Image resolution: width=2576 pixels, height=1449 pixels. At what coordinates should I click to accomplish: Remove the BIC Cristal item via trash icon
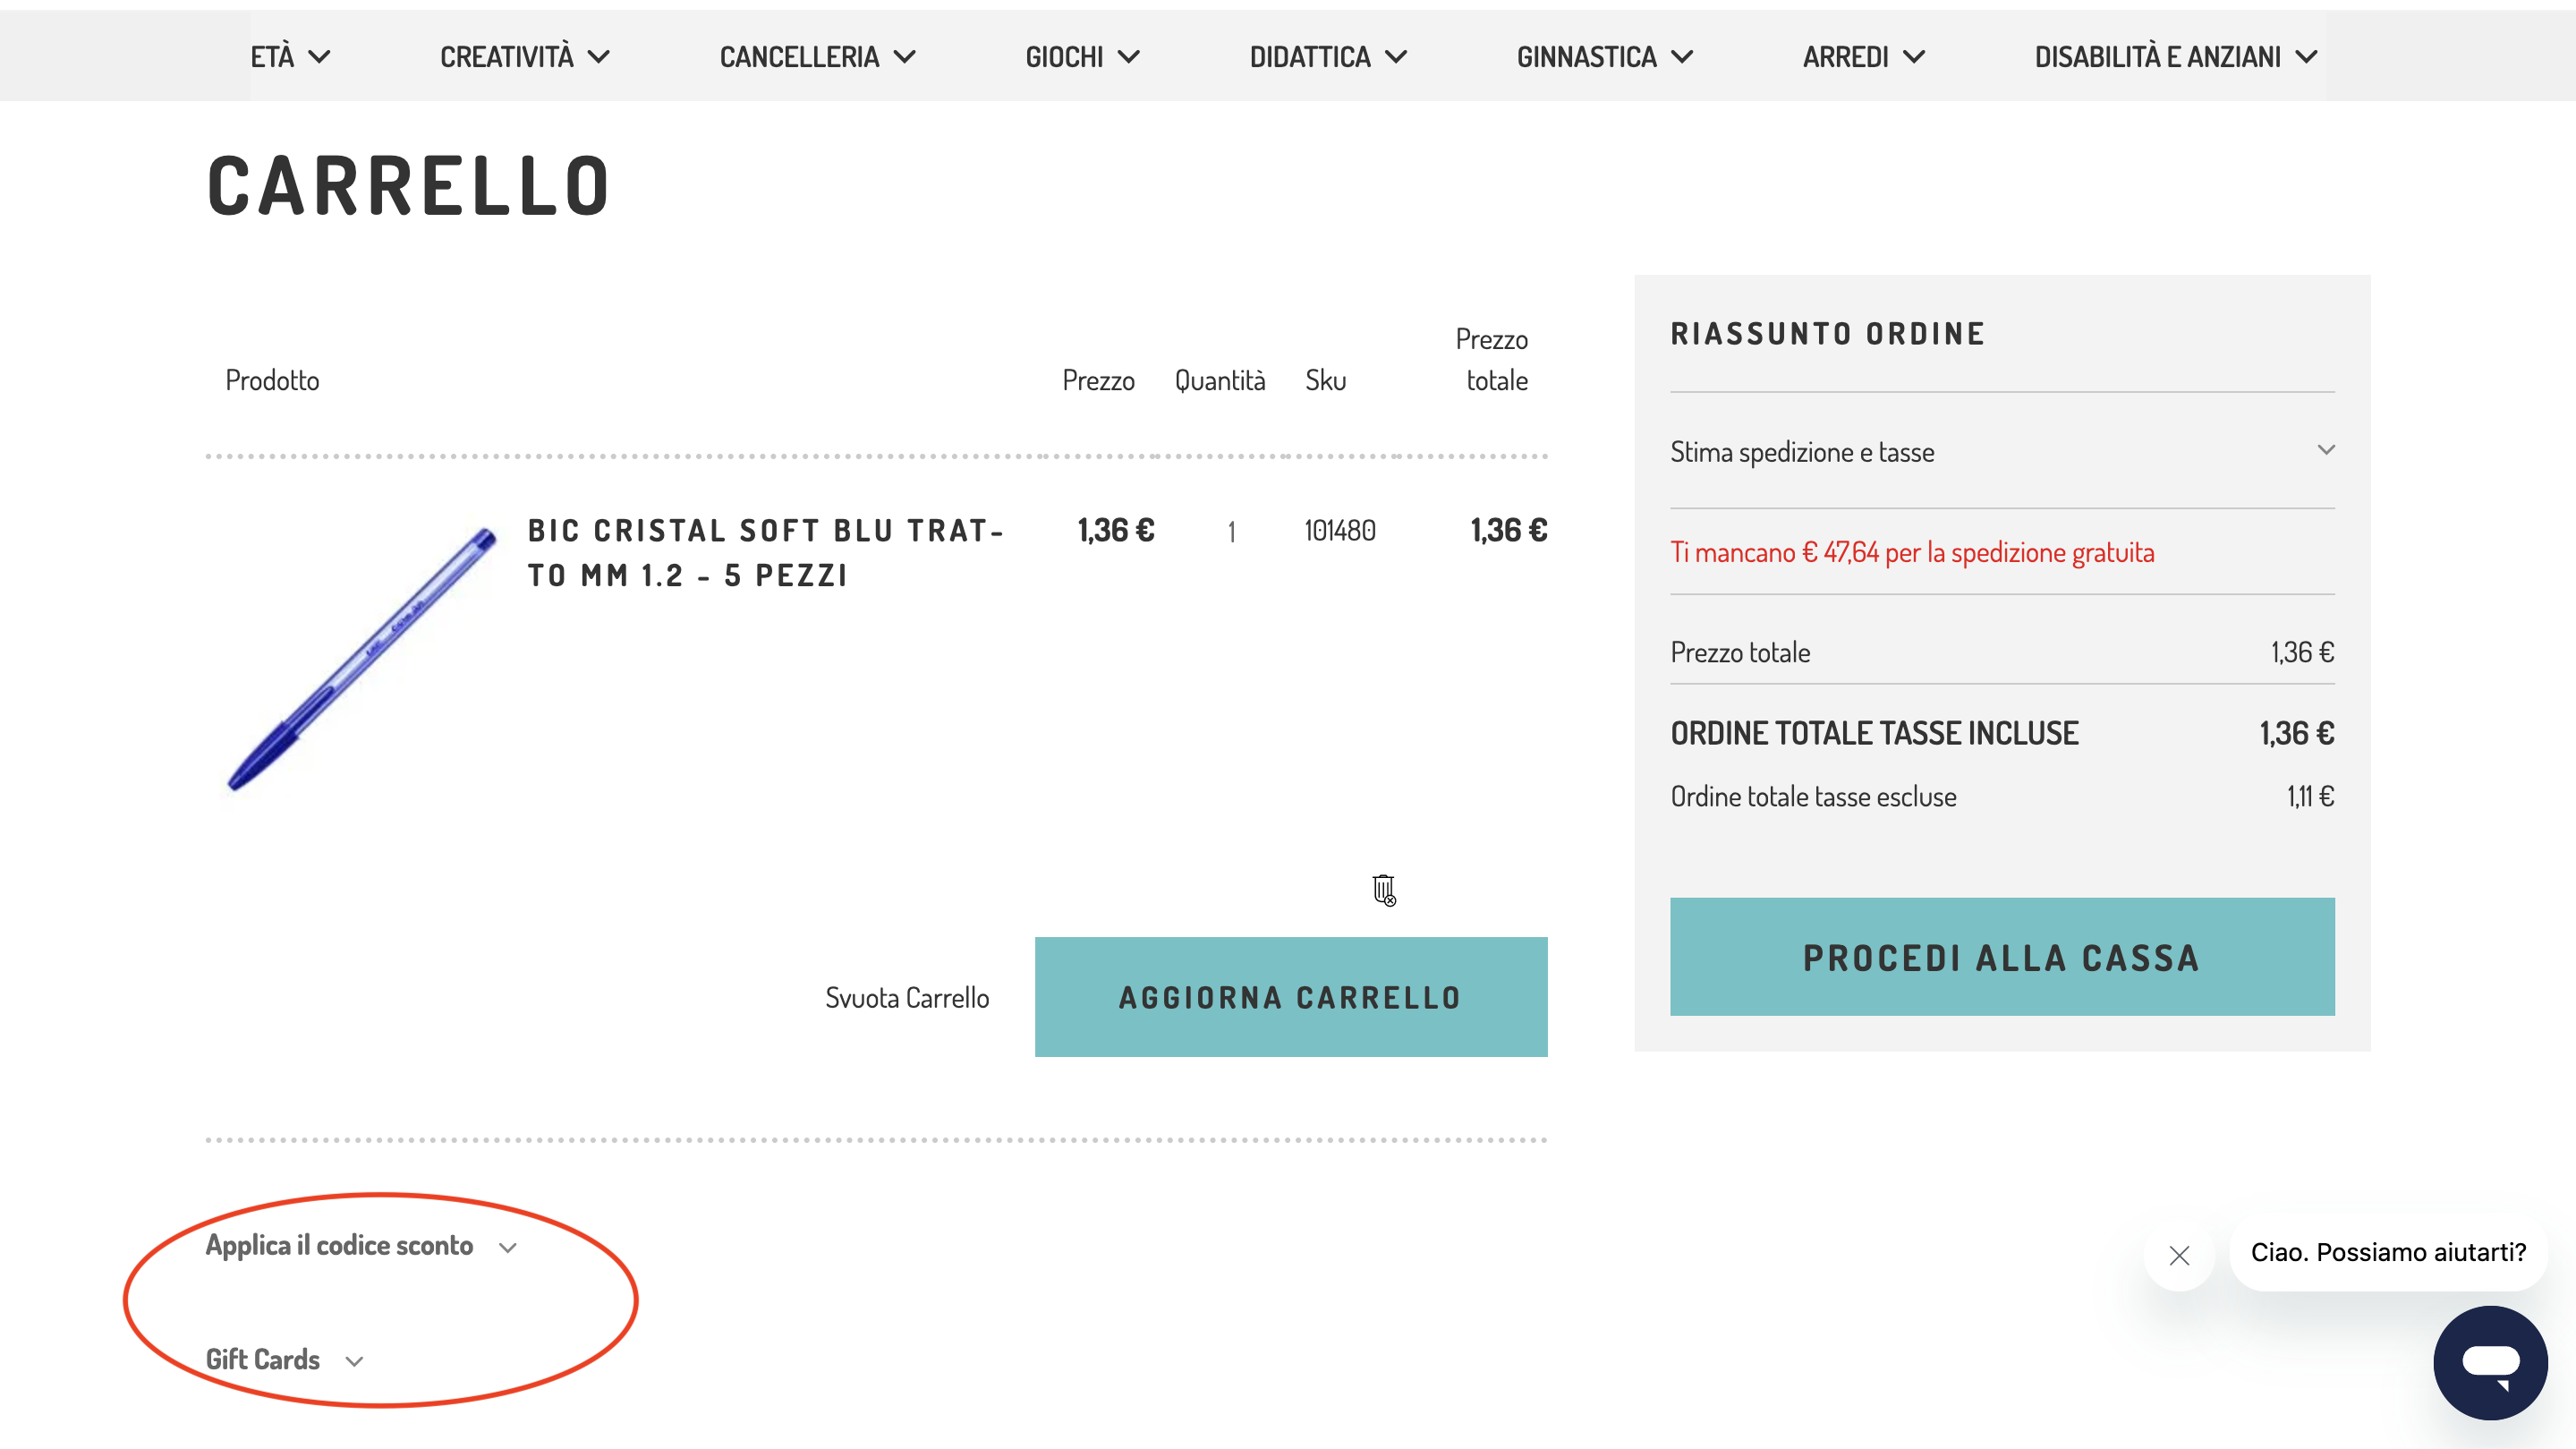coord(1383,889)
